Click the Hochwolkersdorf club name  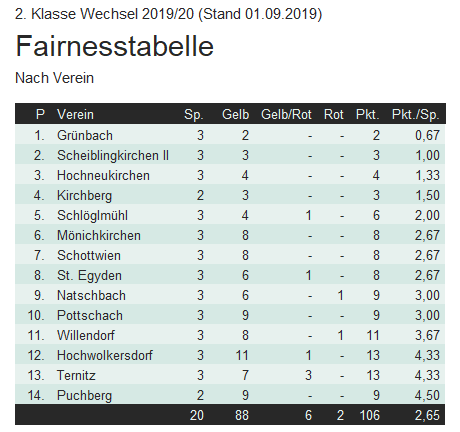pos(105,355)
